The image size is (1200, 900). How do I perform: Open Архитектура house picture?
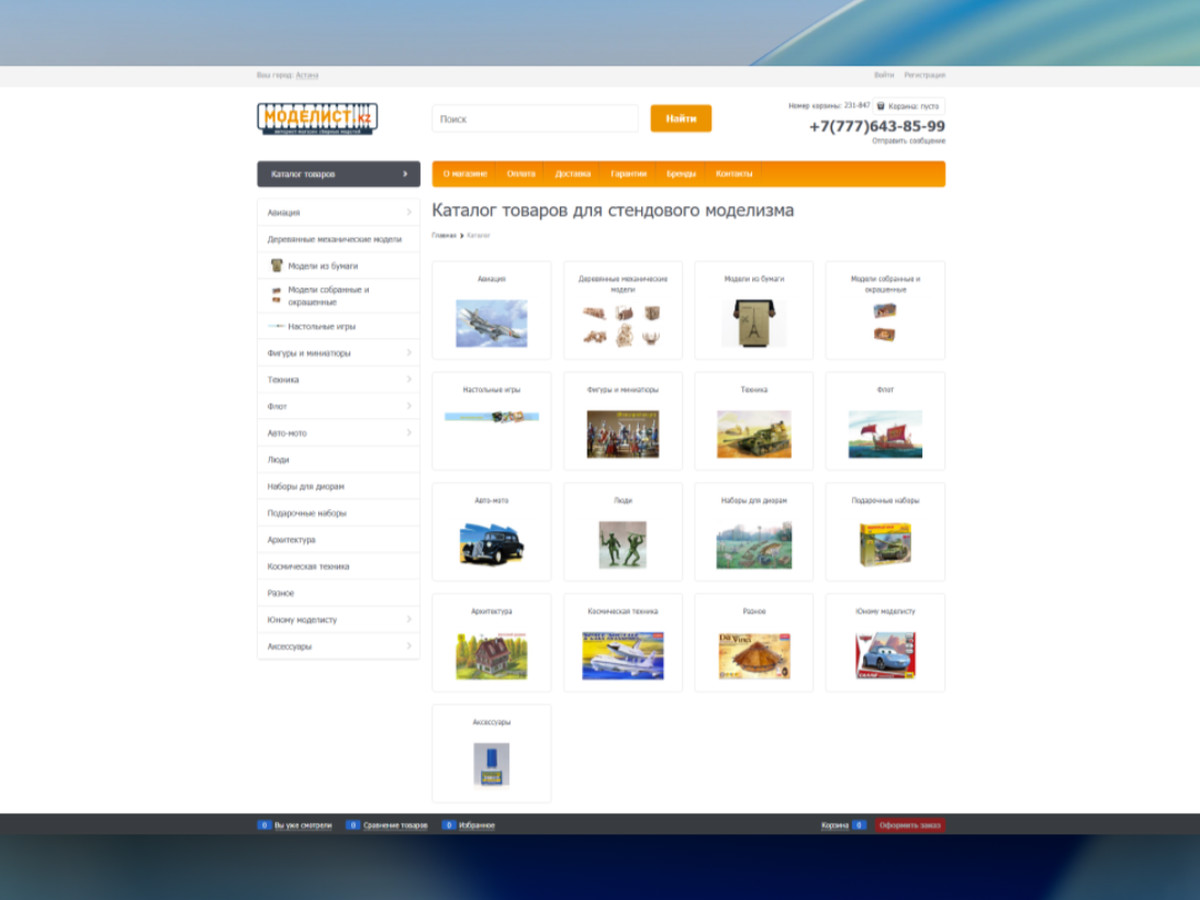[x=491, y=655]
